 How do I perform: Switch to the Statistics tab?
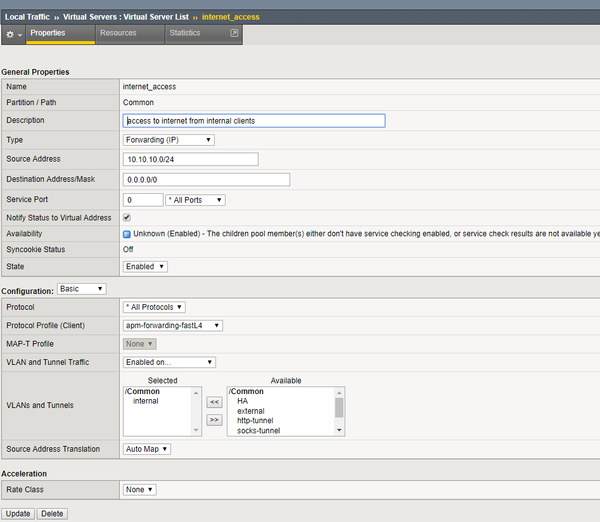(184, 34)
